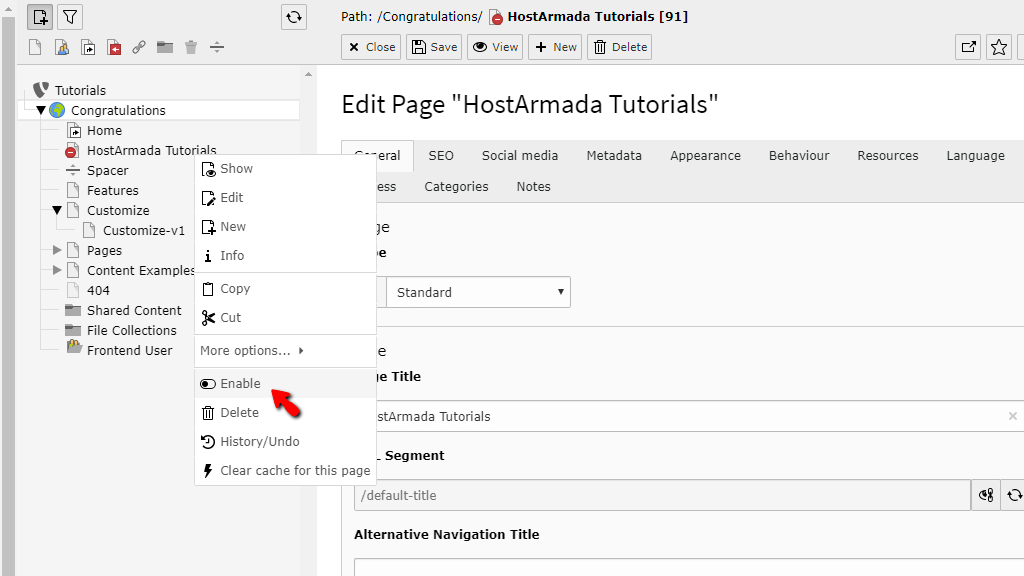Choose Clear cache for this page

coord(285,470)
